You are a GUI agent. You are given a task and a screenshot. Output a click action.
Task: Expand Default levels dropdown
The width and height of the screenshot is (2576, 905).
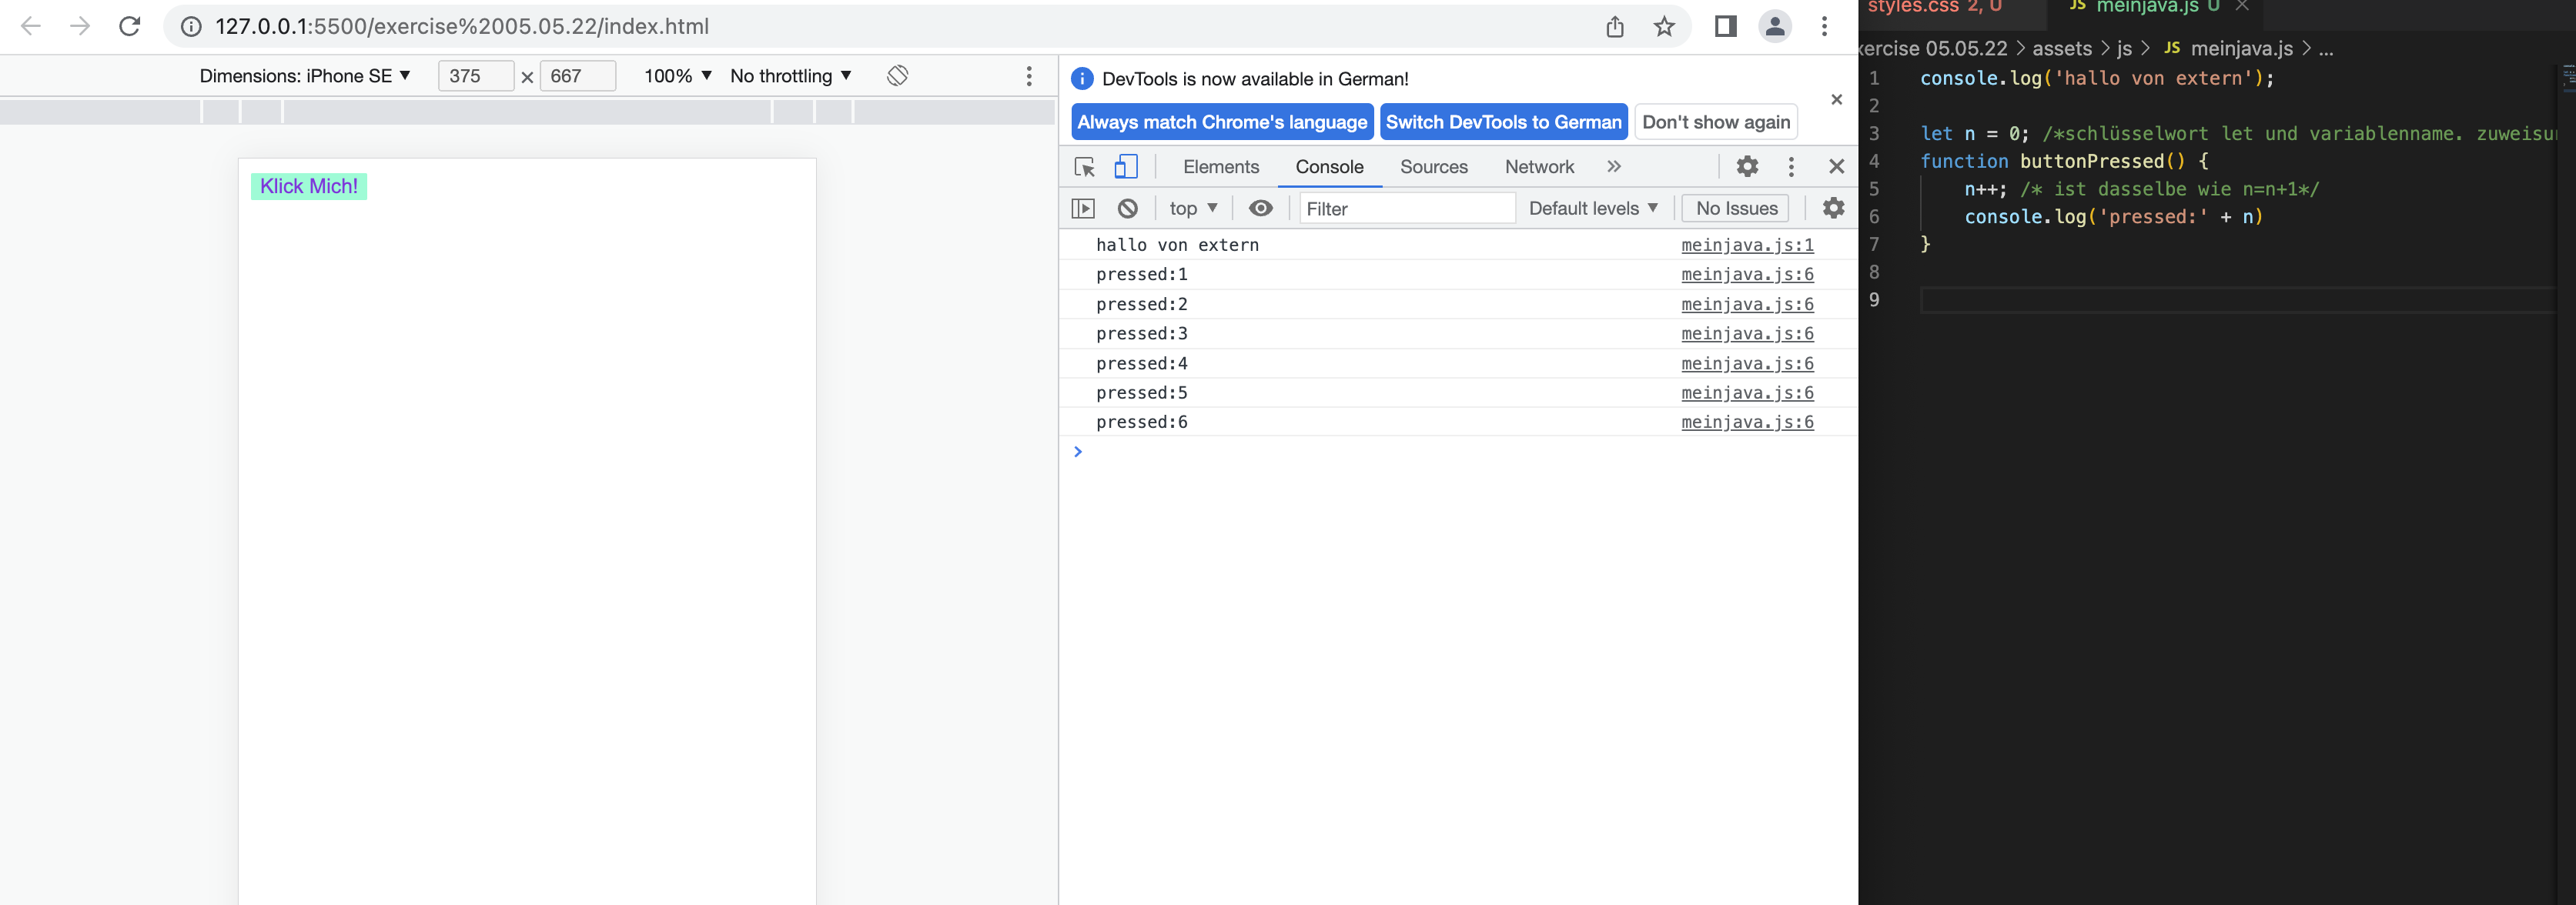tap(1592, 208)
